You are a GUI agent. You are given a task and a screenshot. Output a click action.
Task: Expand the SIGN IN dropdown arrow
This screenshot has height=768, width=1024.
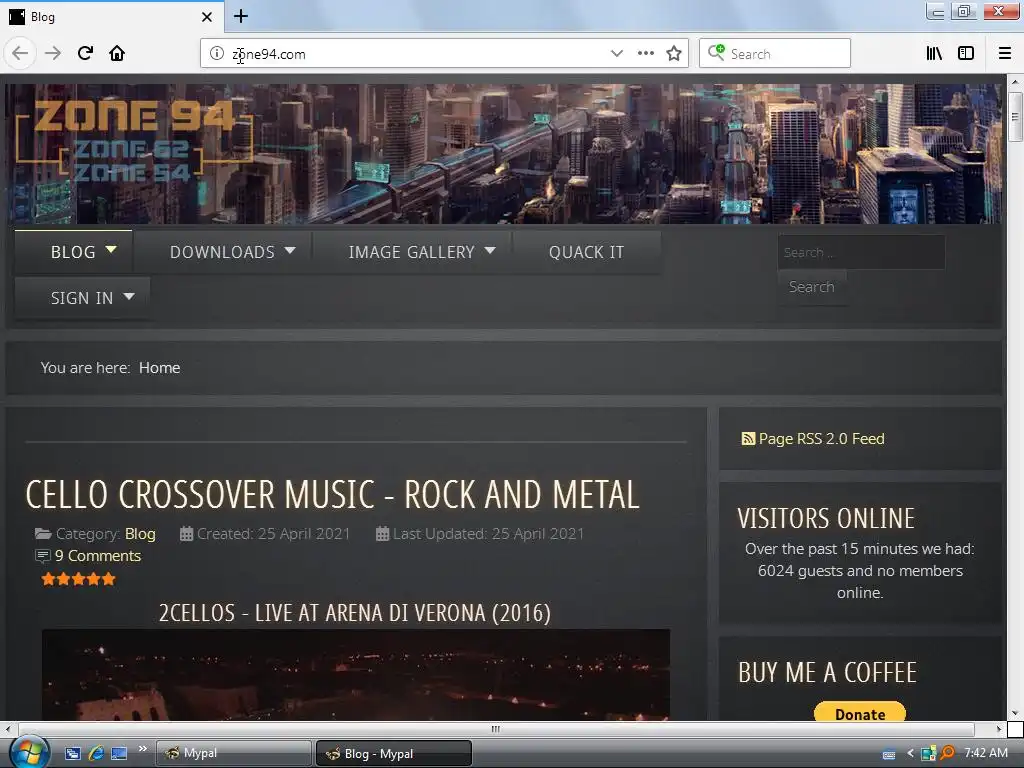(129, 296)
